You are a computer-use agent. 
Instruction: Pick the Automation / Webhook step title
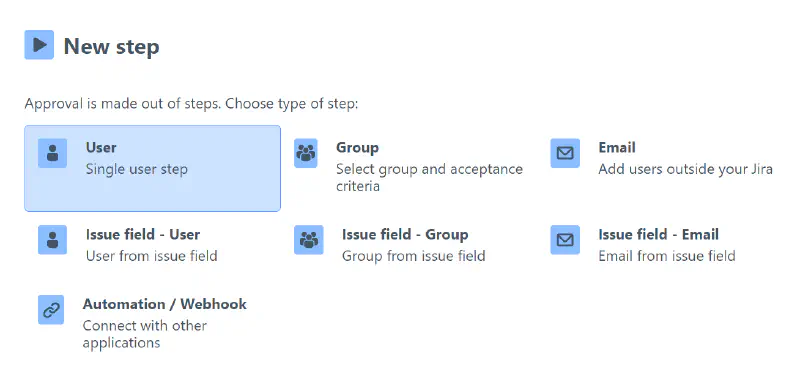pos(165,304)
